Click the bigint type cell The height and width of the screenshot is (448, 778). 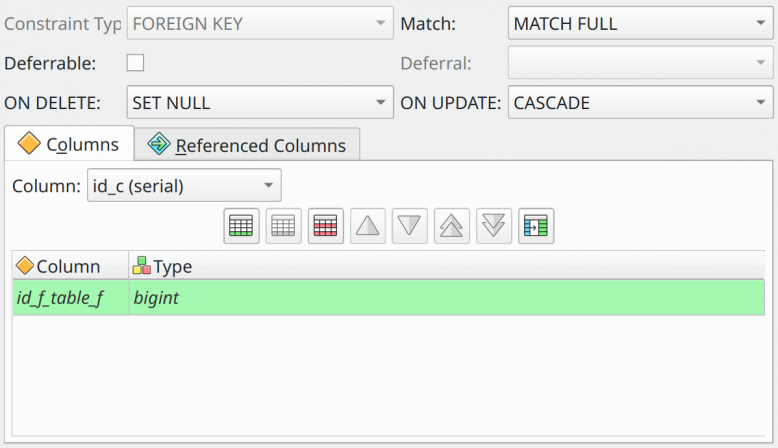coord(447,298)
